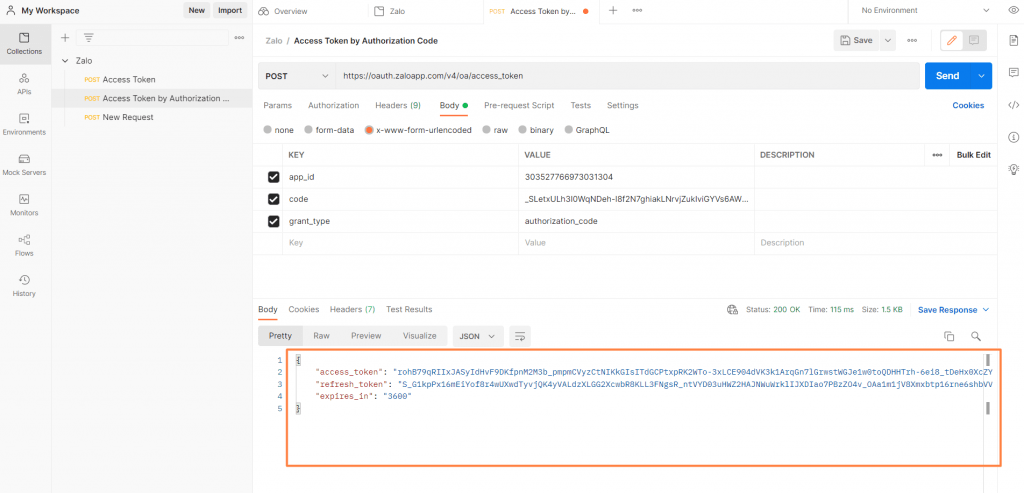Open the Monitors sidebar panel
This screenshot has width=1024, height=493.
(24, 205)
